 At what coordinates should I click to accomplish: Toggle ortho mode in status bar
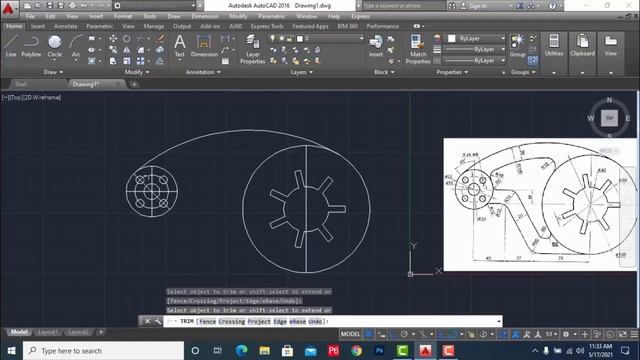point(393,334)
